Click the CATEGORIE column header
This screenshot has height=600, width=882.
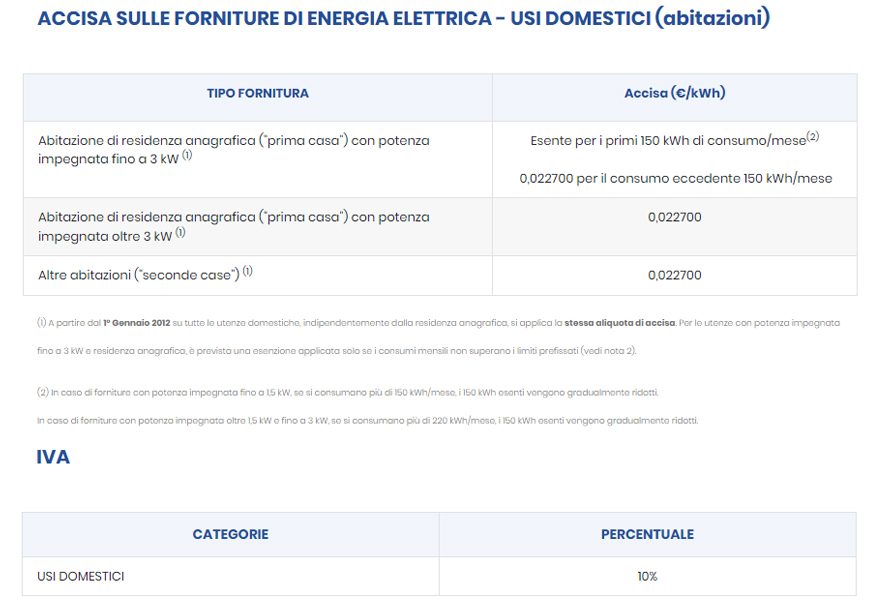[x=230, y=534]
